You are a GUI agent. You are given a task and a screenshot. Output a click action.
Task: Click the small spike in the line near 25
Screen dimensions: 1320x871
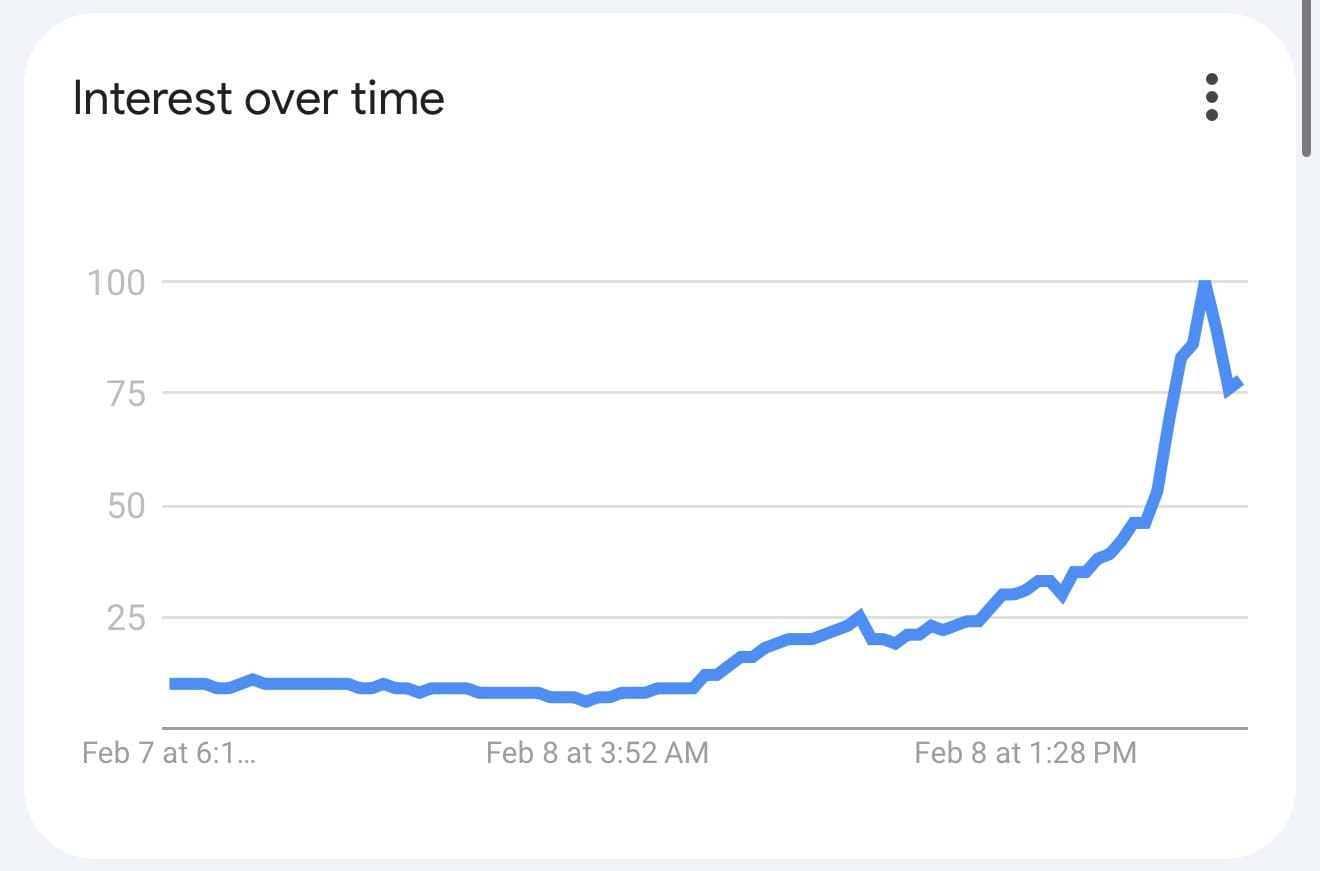[x=859, y=614]
